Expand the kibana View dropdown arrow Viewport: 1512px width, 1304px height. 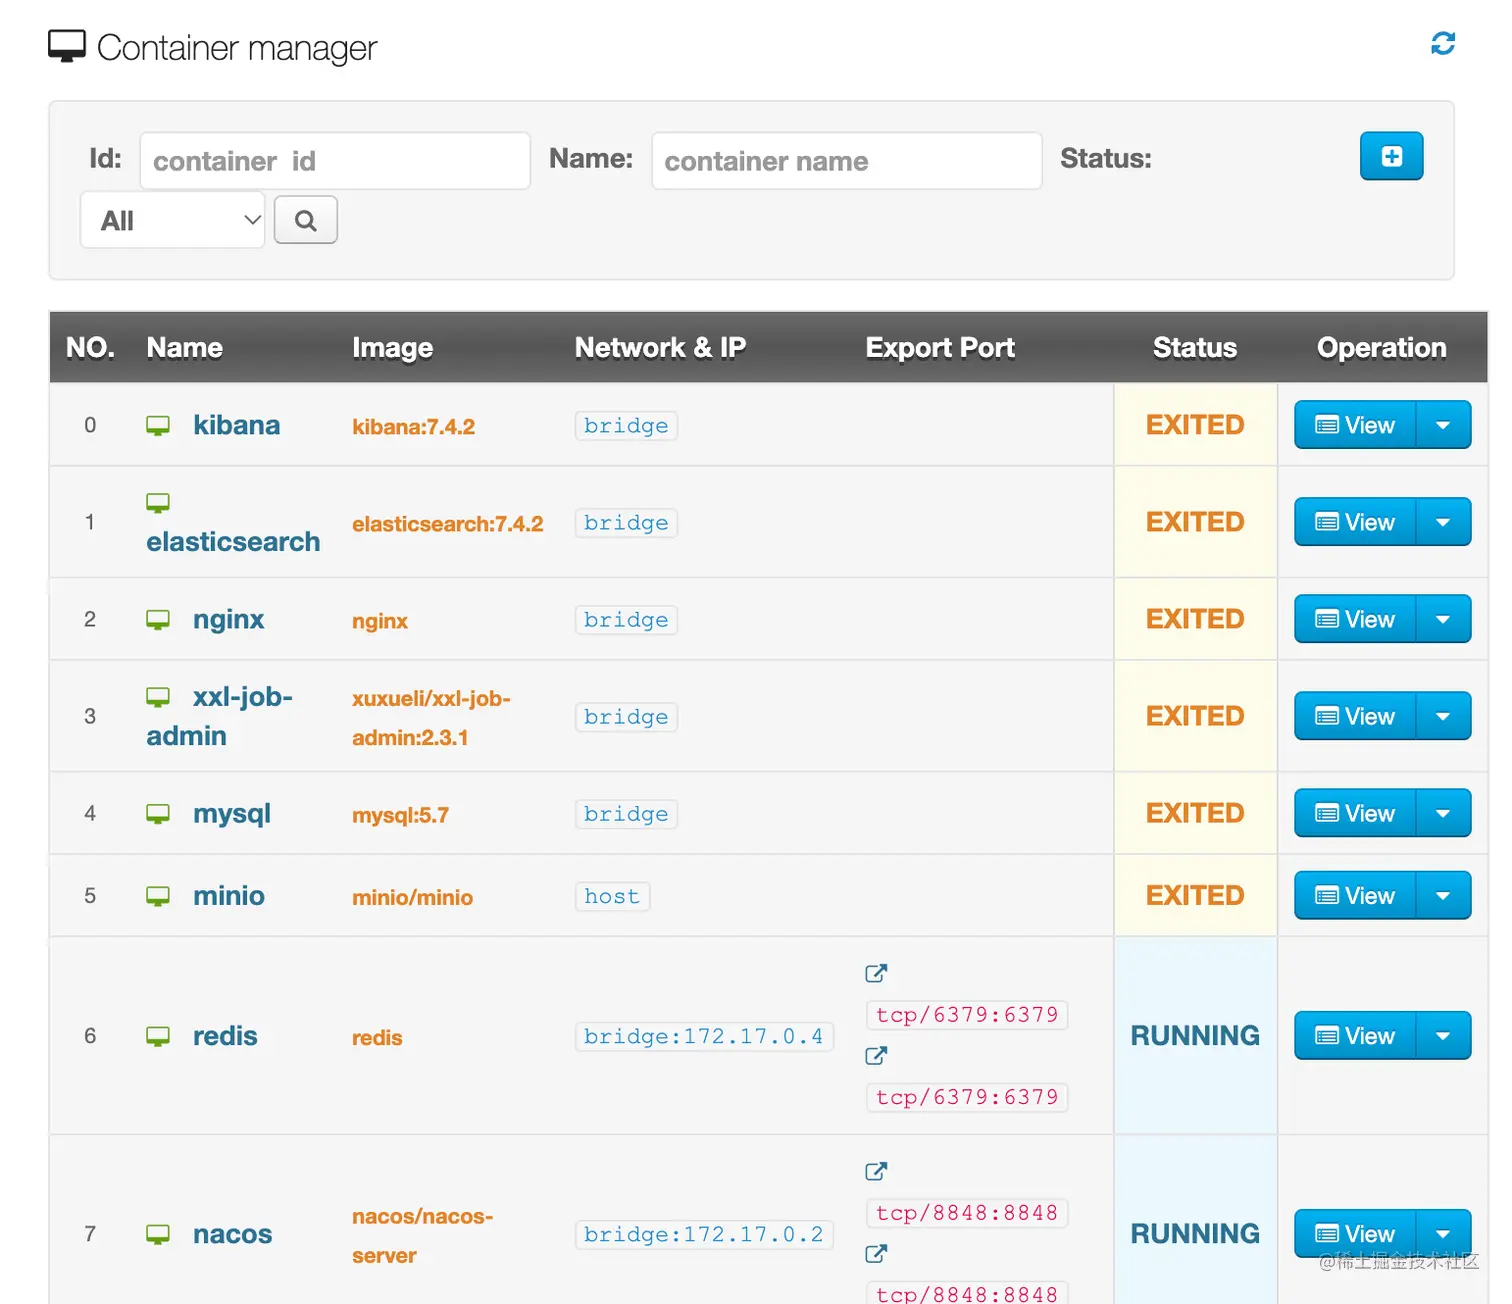coord(1443,425)
